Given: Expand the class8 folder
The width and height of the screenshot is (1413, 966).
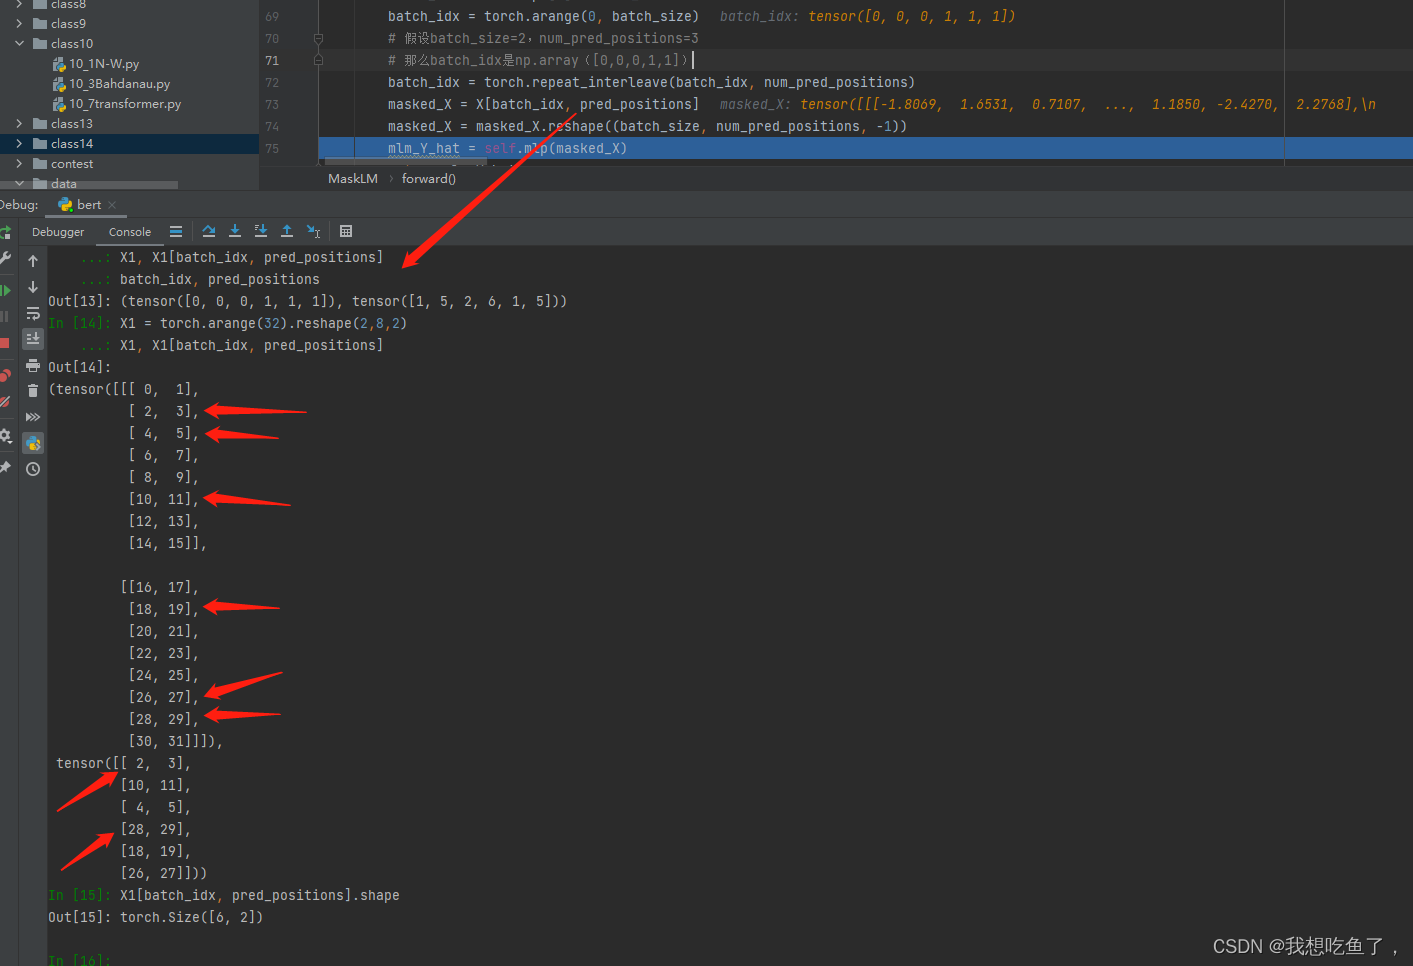Looking at the screenshot, I should pyautogui.click(x=19, y=5).
